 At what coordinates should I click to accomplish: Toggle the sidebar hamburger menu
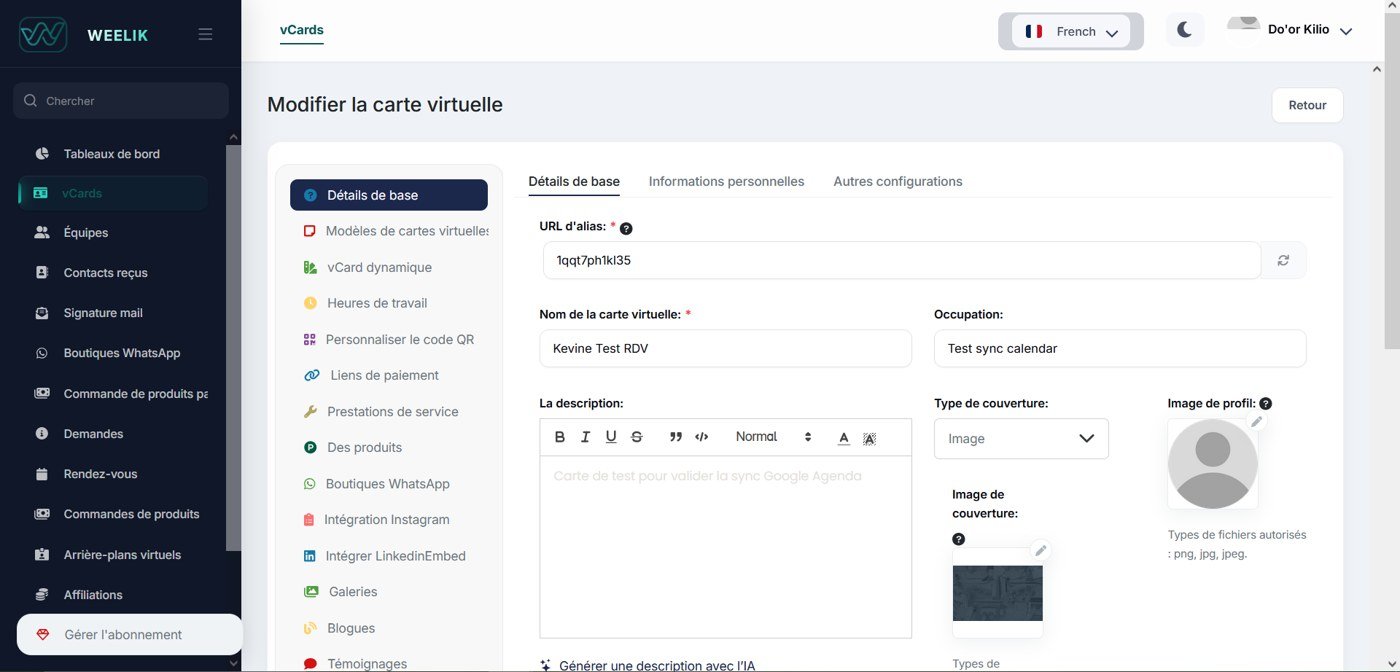205,34
